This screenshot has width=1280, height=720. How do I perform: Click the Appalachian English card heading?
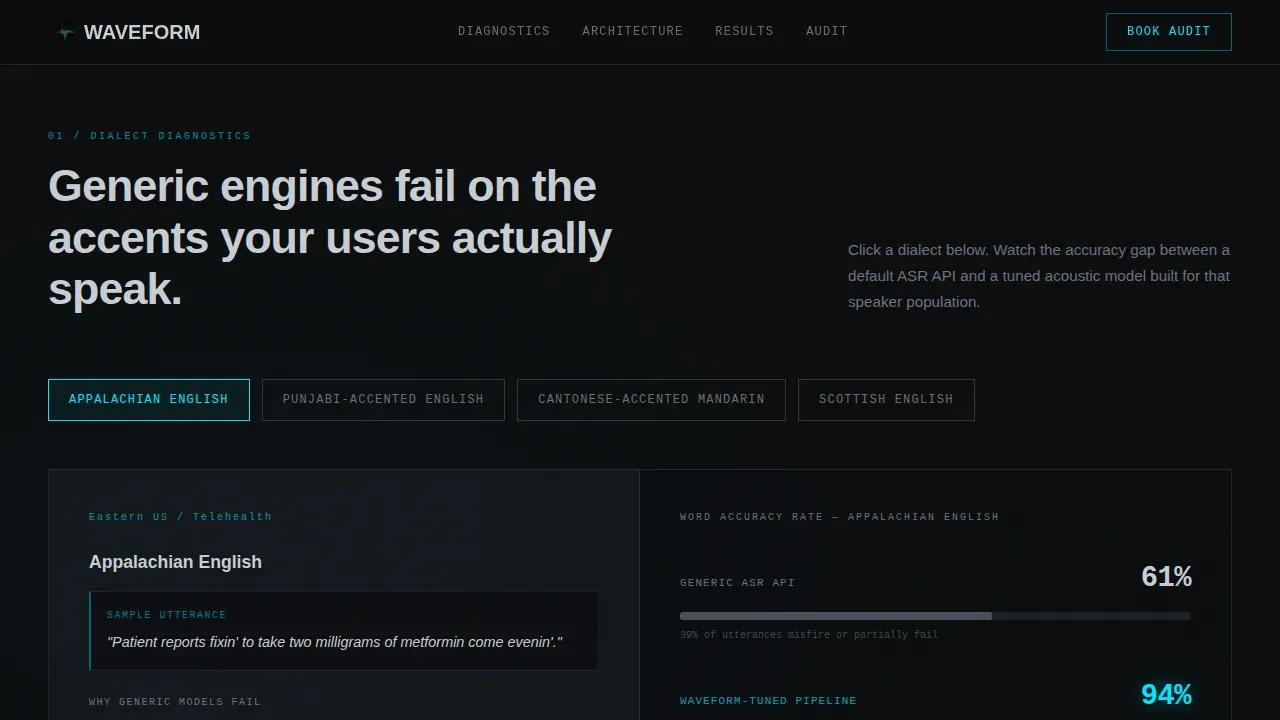click(175, 562)
